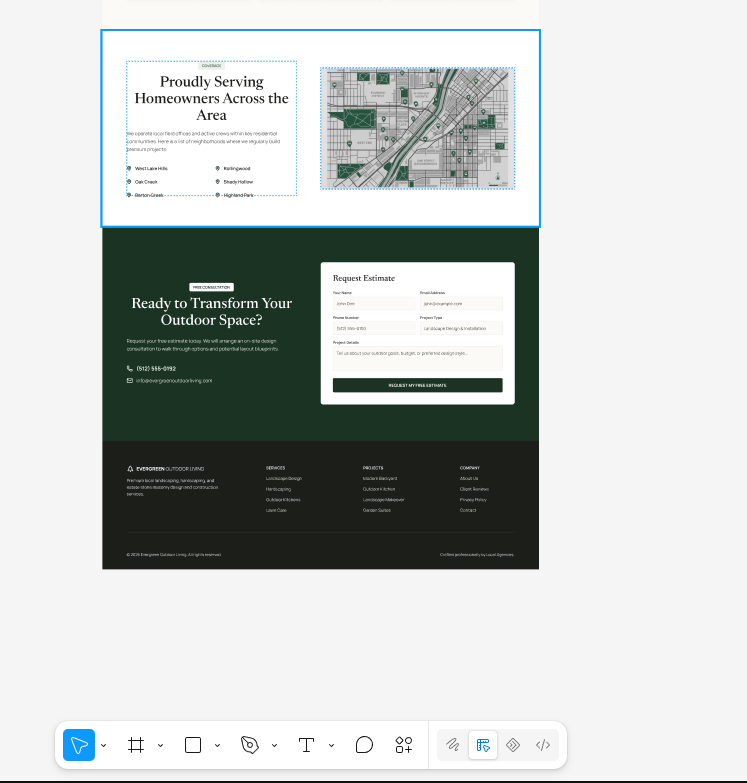The height and width of the screenshot is (783, 747).
Task: Select footer 'PROJECTS' column heading
Action: [373, 468]
